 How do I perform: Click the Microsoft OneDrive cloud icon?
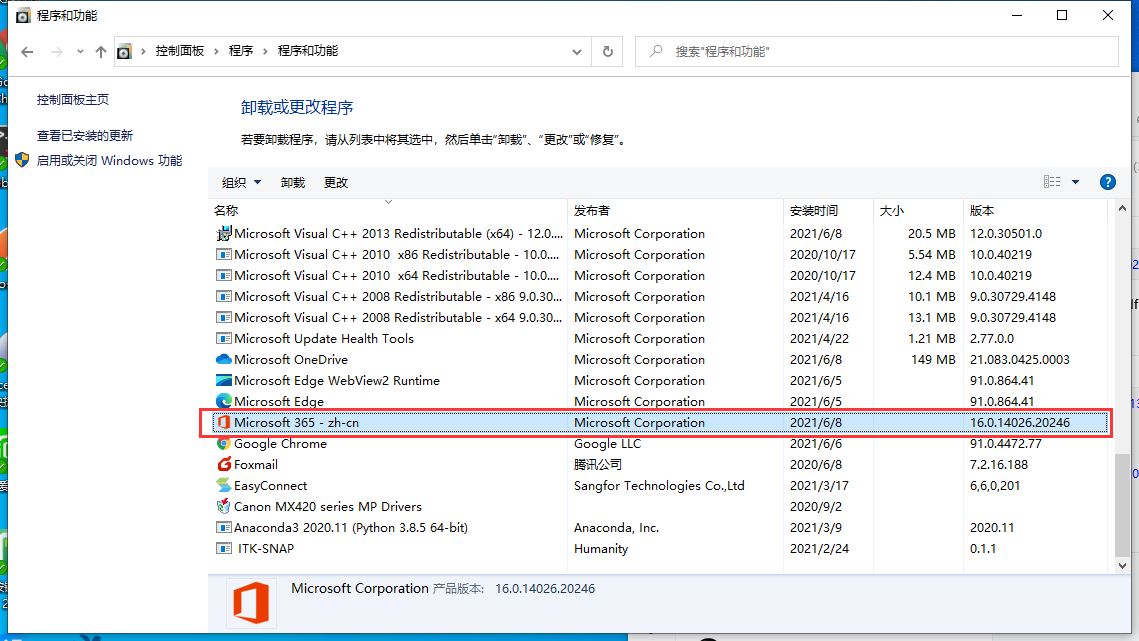point(224,359)
